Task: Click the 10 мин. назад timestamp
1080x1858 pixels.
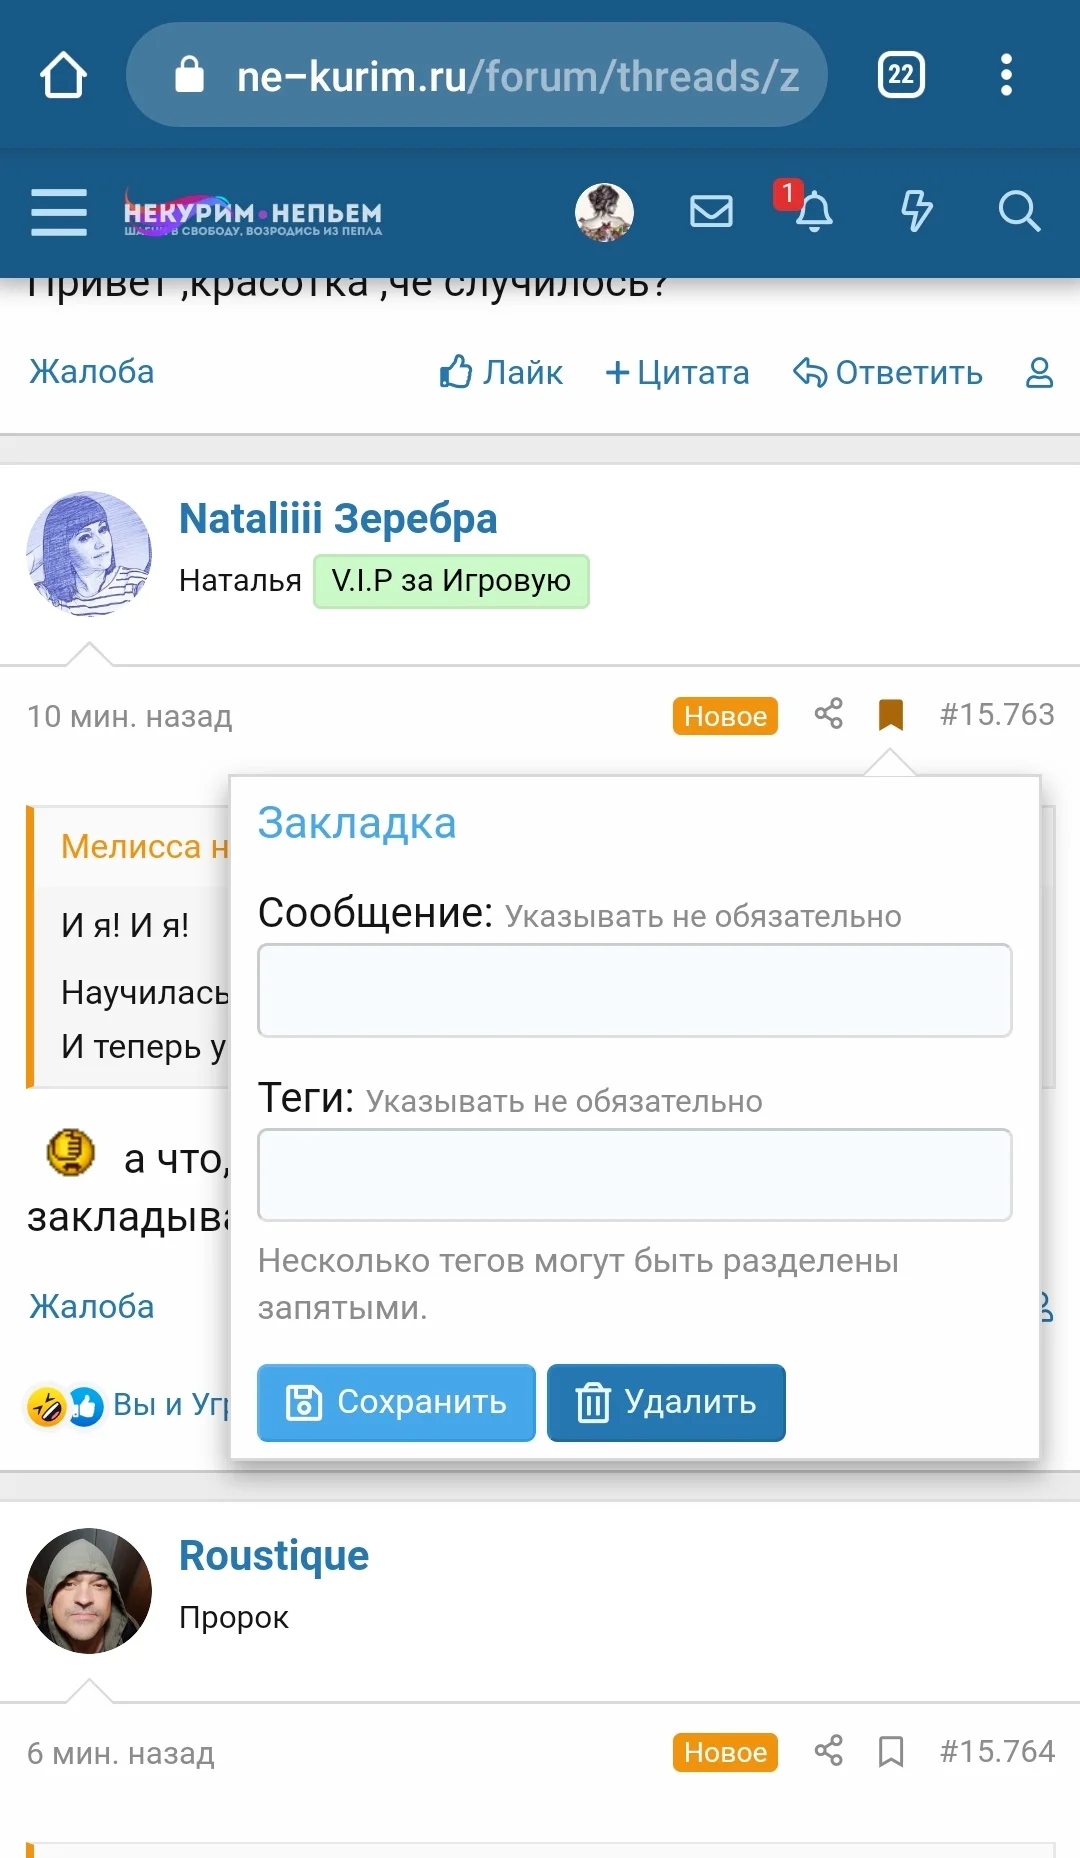Action: 130,716
